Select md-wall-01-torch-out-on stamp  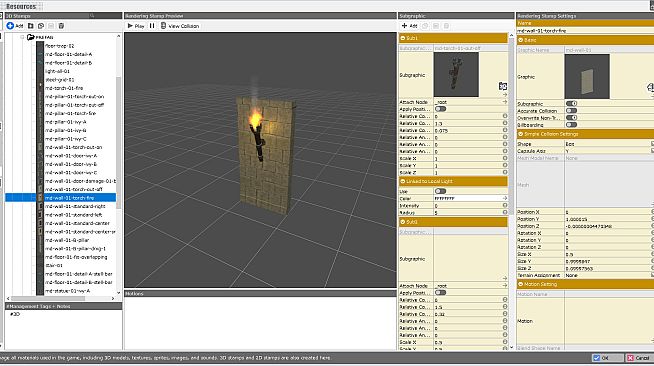click(73, 147)
